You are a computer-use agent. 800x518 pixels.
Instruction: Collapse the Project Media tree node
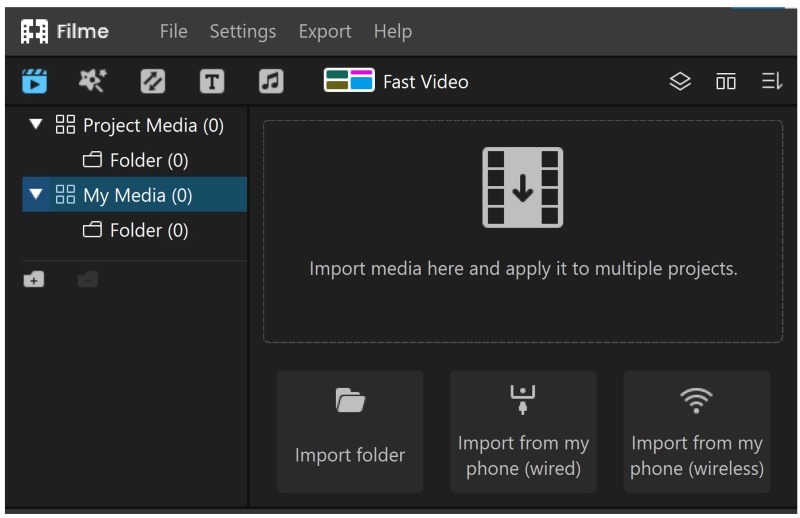coord(35,124)
